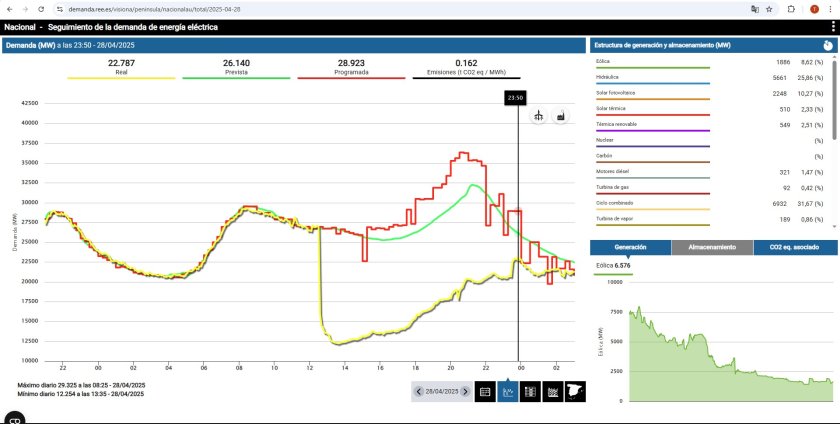The height and width of the screenshot is (424, 840).
Task: Click the green Eólica color line
Action: [652, 68]
